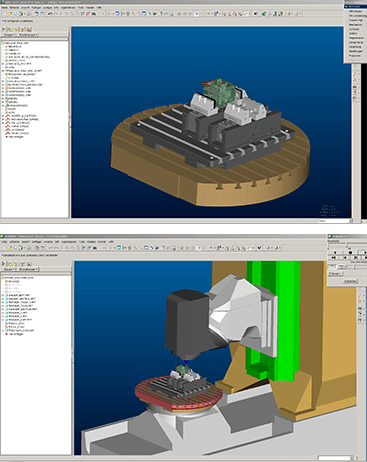The height and width of the screenshot is (462, 367).
Task: Click the Erfassen button in the animation dialog
Action: click(x=335, y=273)
